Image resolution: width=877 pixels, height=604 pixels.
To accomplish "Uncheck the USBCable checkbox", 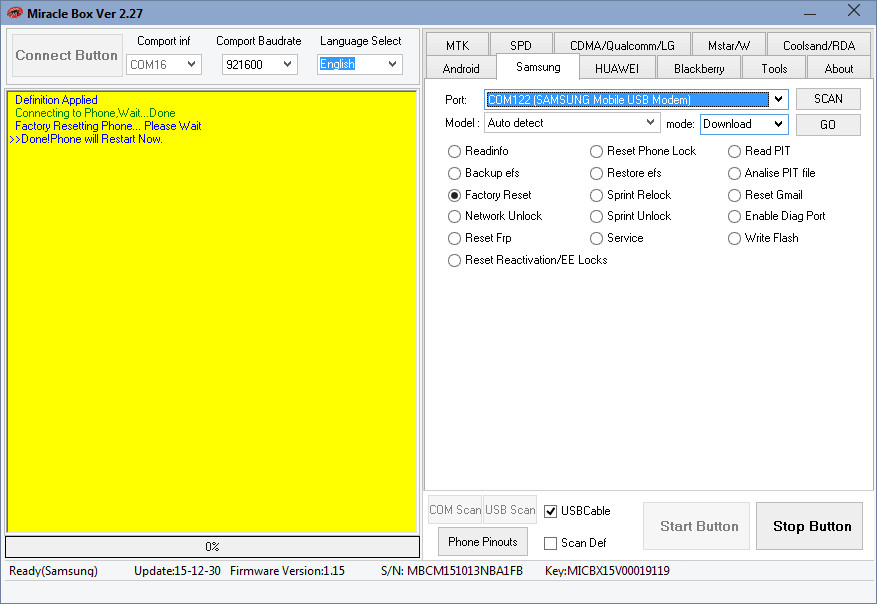I will (550, 511).
